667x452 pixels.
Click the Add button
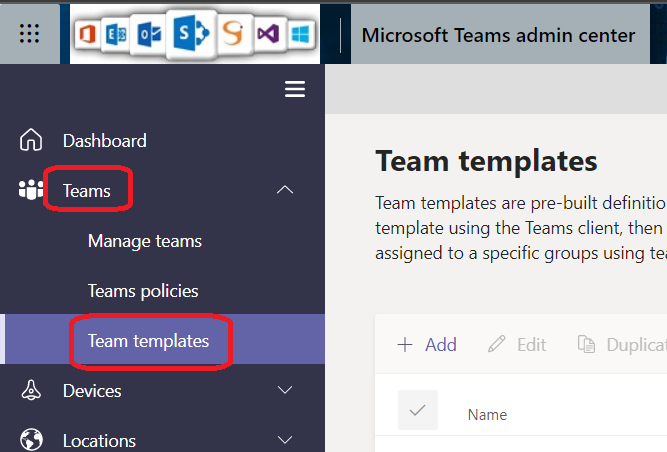click(427, 344)
